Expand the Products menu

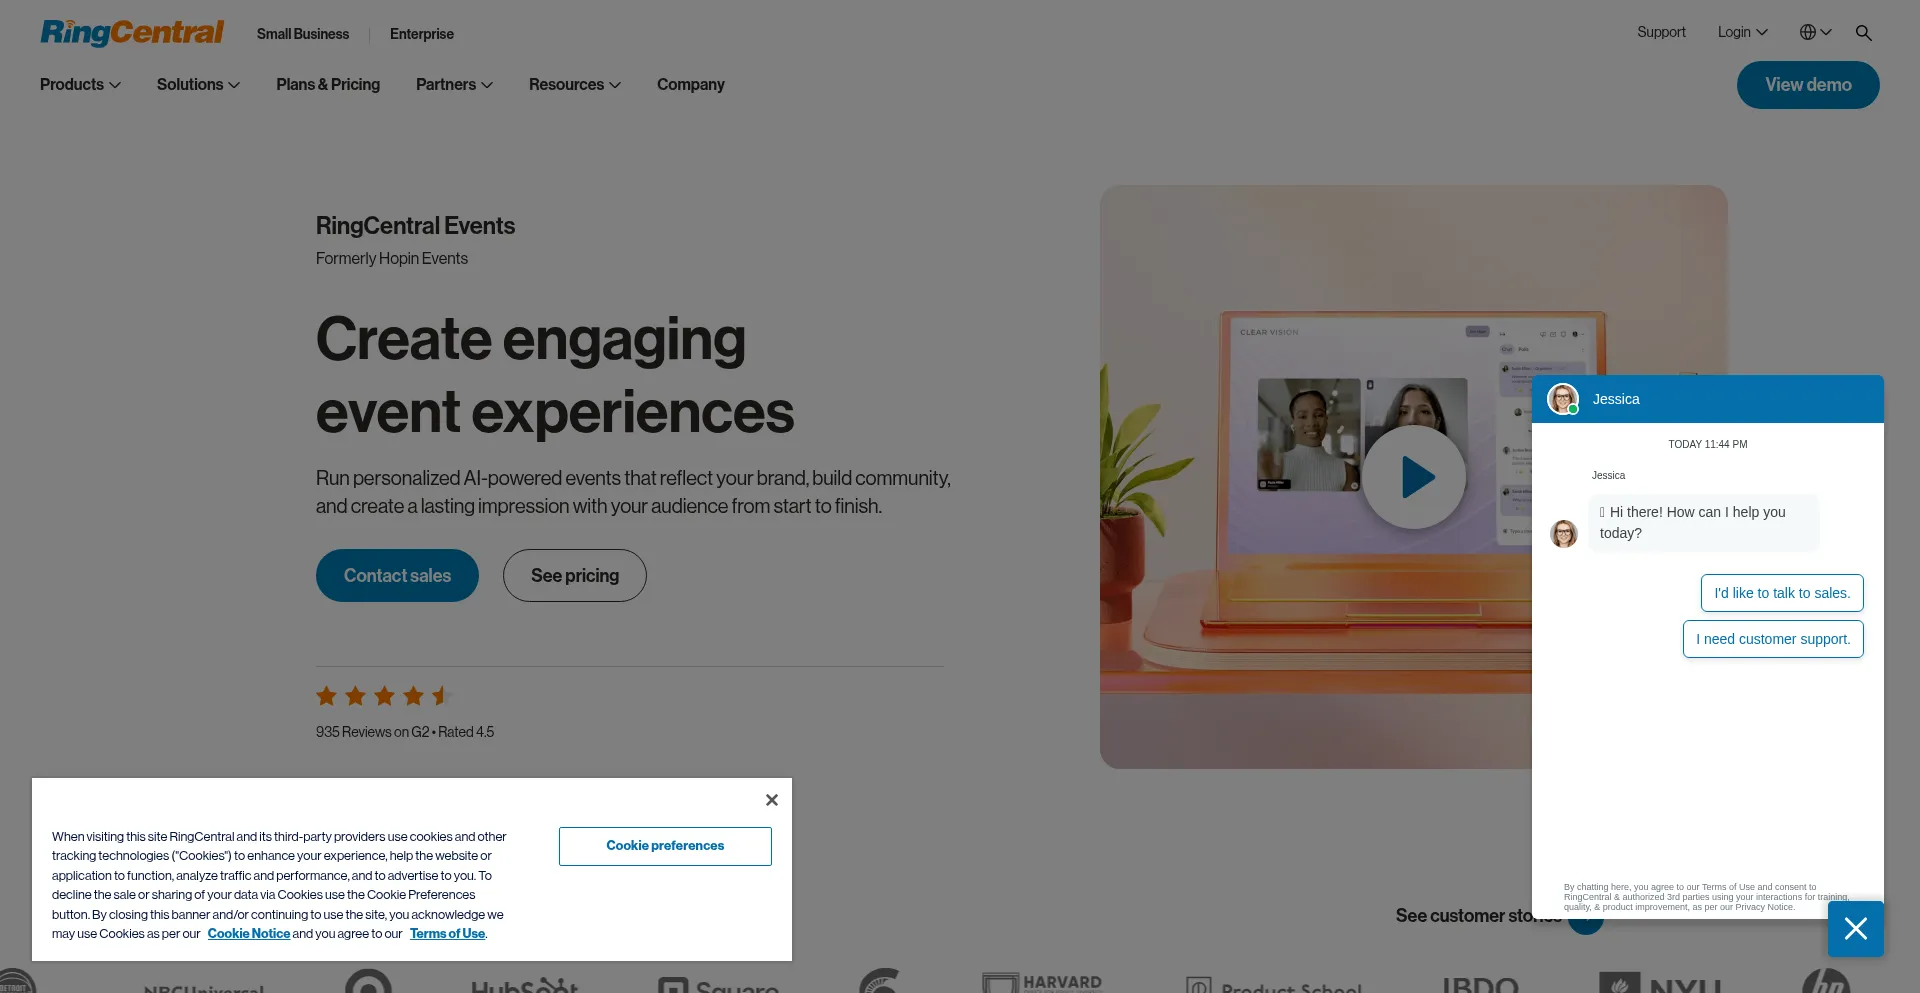click(80, 85)
